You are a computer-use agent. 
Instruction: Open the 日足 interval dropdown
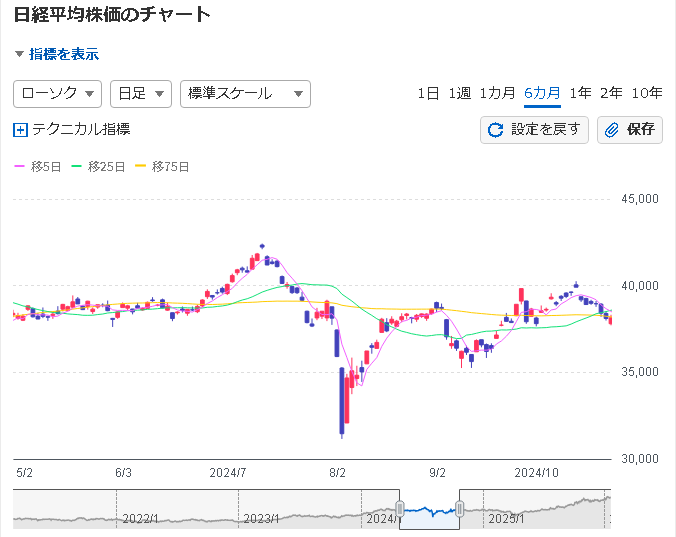[x=140, y=93]
